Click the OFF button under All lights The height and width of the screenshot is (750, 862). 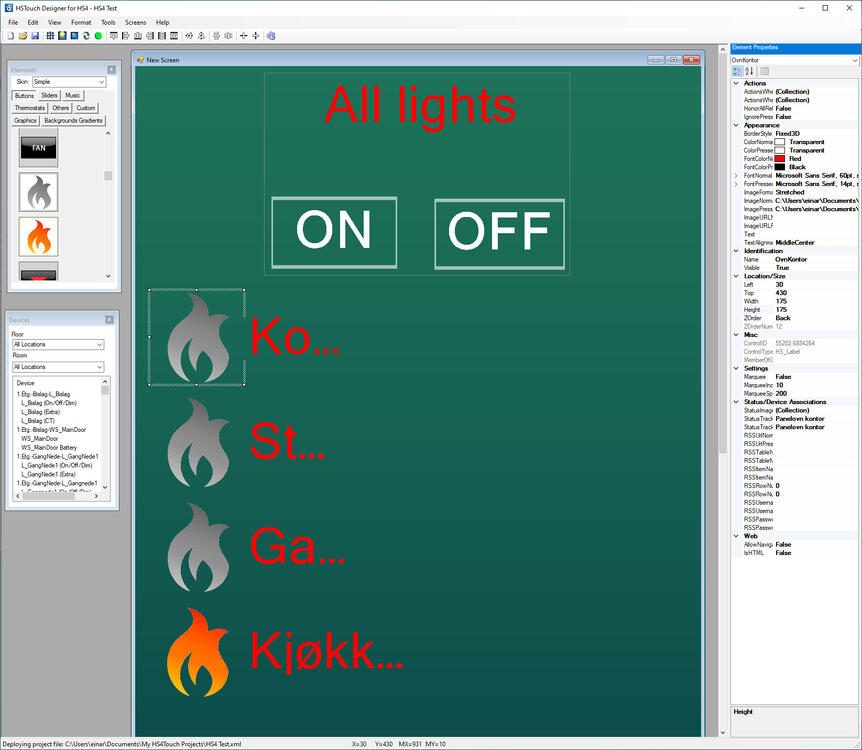point(499,233)
